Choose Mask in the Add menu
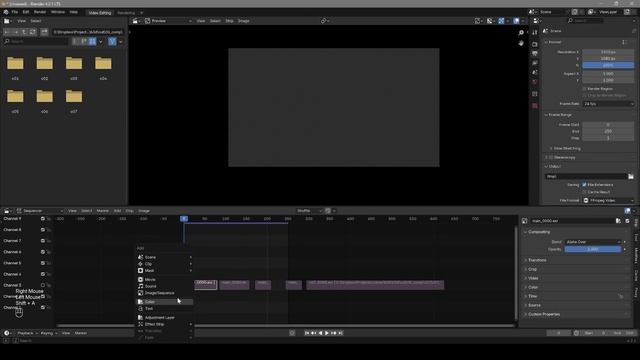Image resolution: width=640 pixels, height=360 pixels. tap(164, 271)
